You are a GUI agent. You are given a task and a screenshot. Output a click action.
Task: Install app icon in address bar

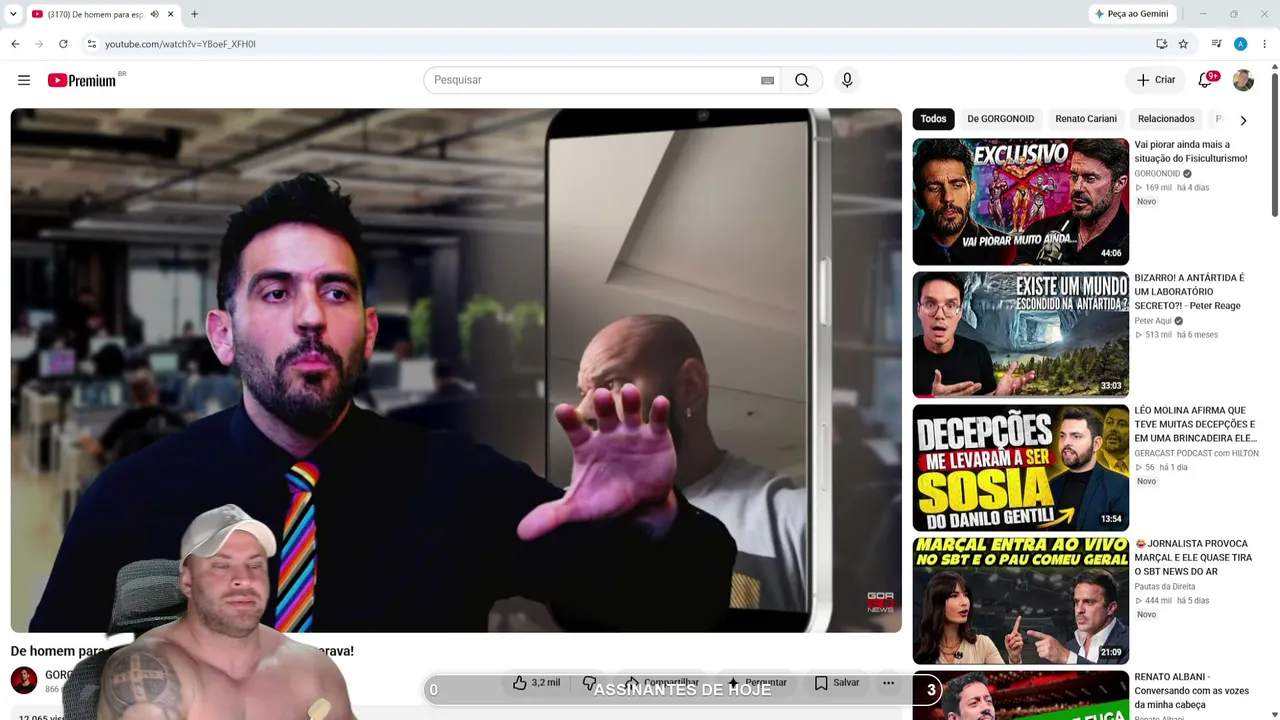click(1161, 44)
